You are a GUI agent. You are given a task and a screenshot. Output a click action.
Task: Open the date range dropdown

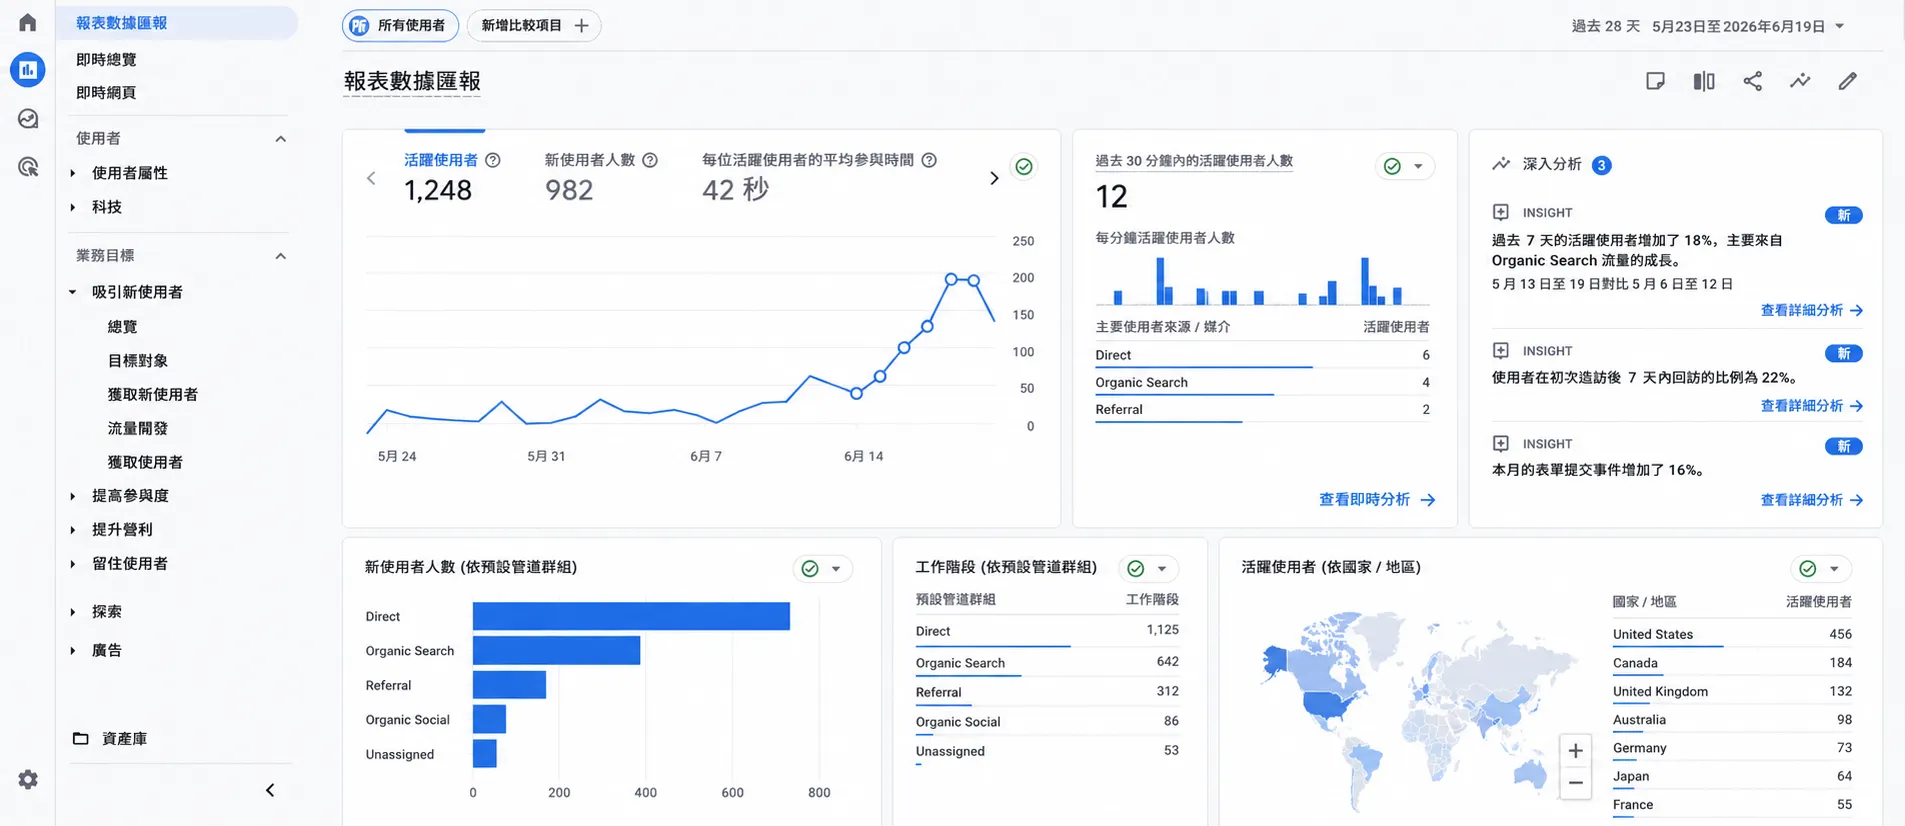[1708, 26]
